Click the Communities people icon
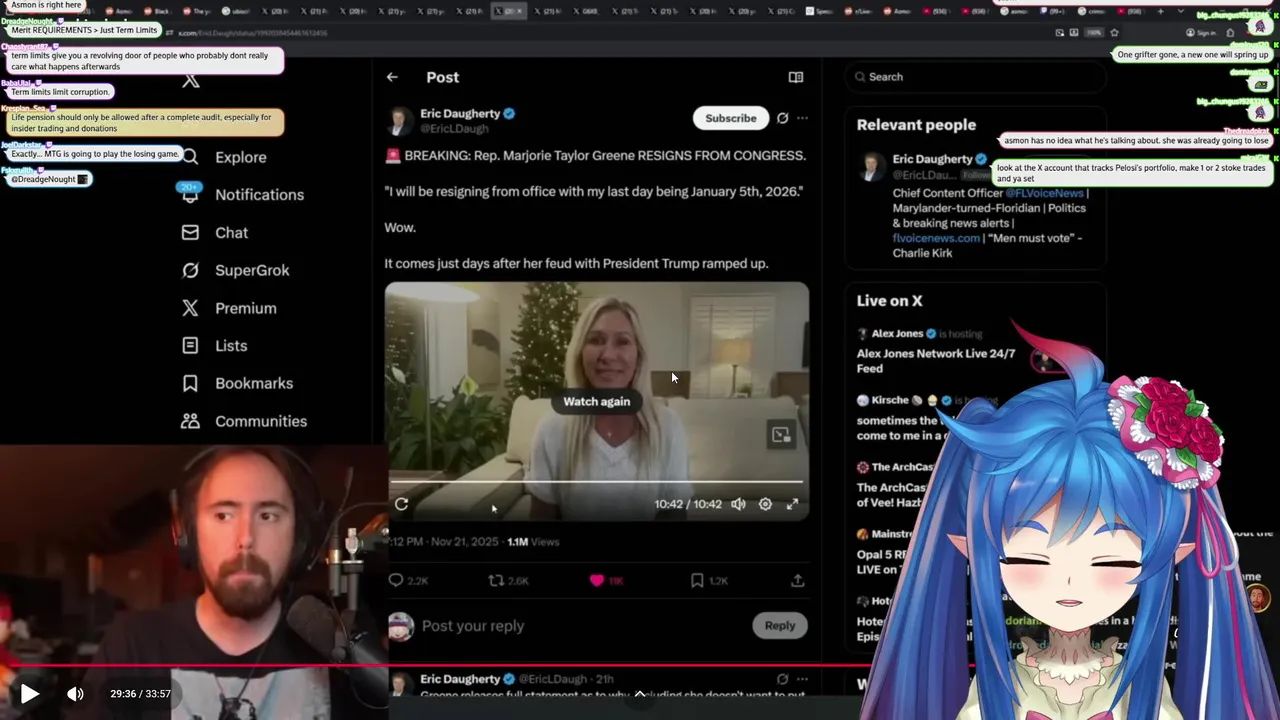The image size is (1280, 720). pyautogui.click(x=190, y=422)
